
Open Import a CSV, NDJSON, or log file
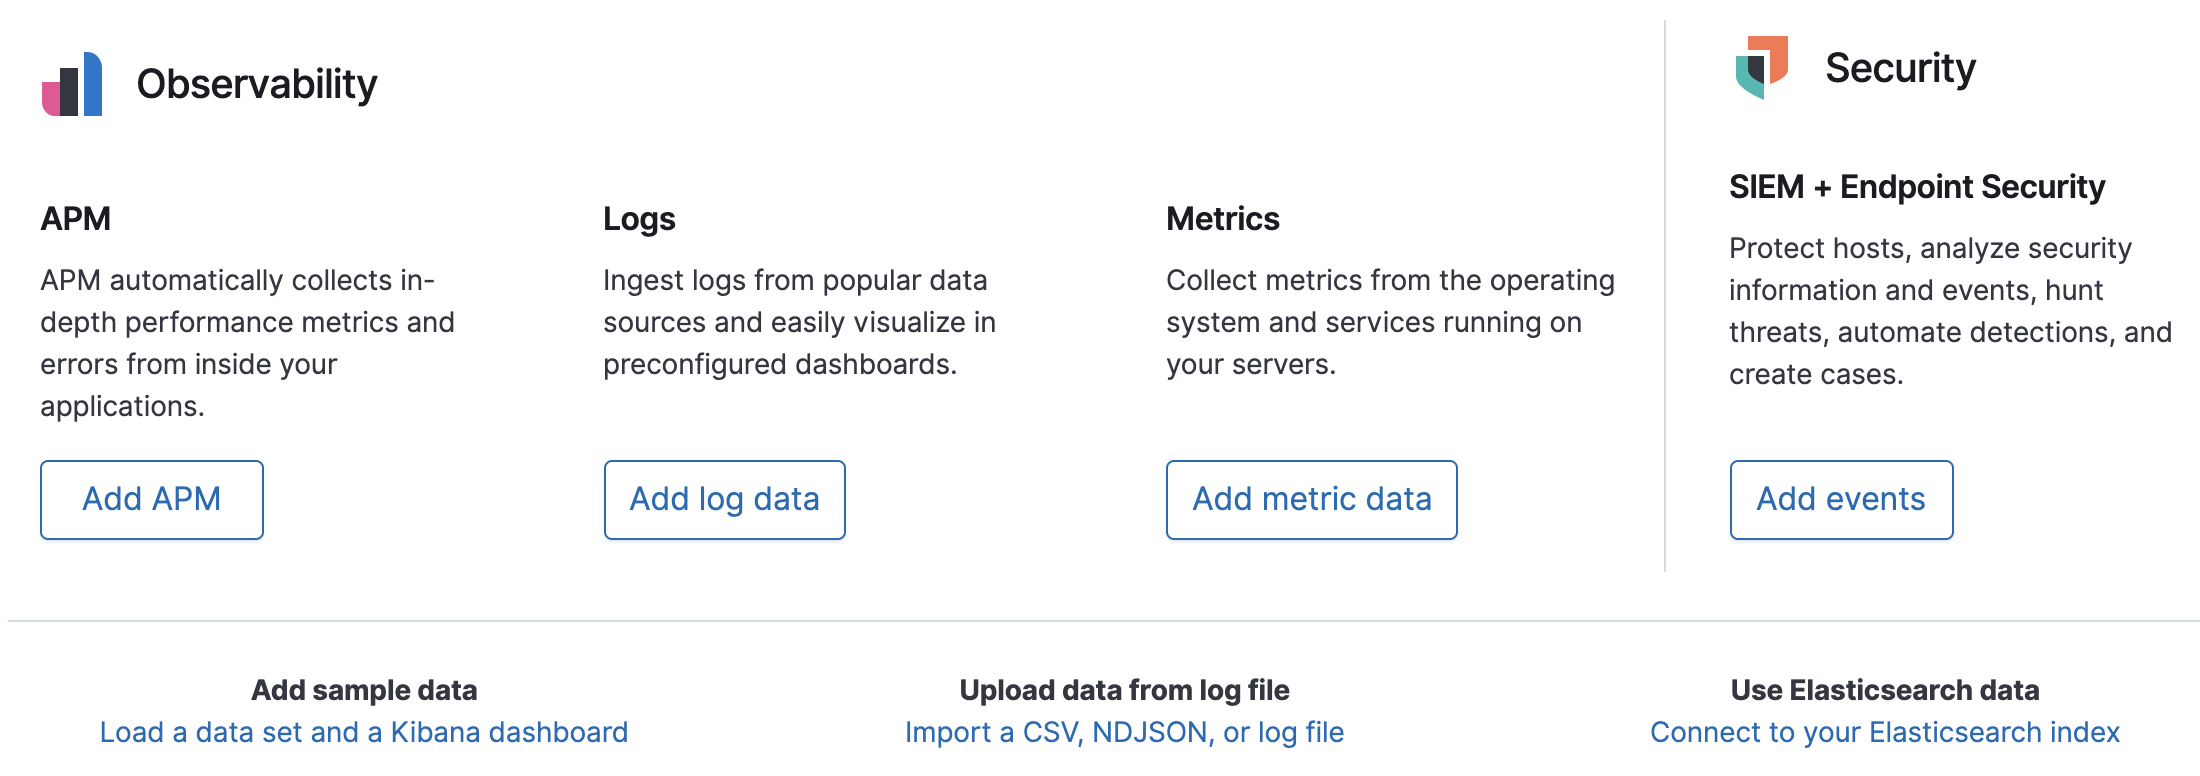tap(1124, 731)
